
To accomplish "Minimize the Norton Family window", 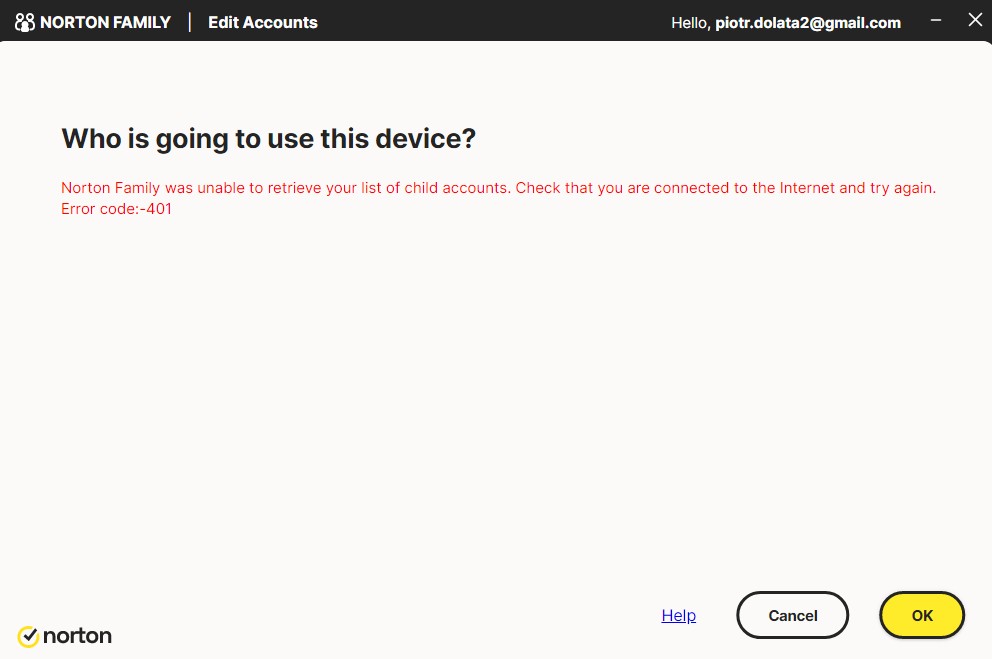I will (x=936, y=21).
